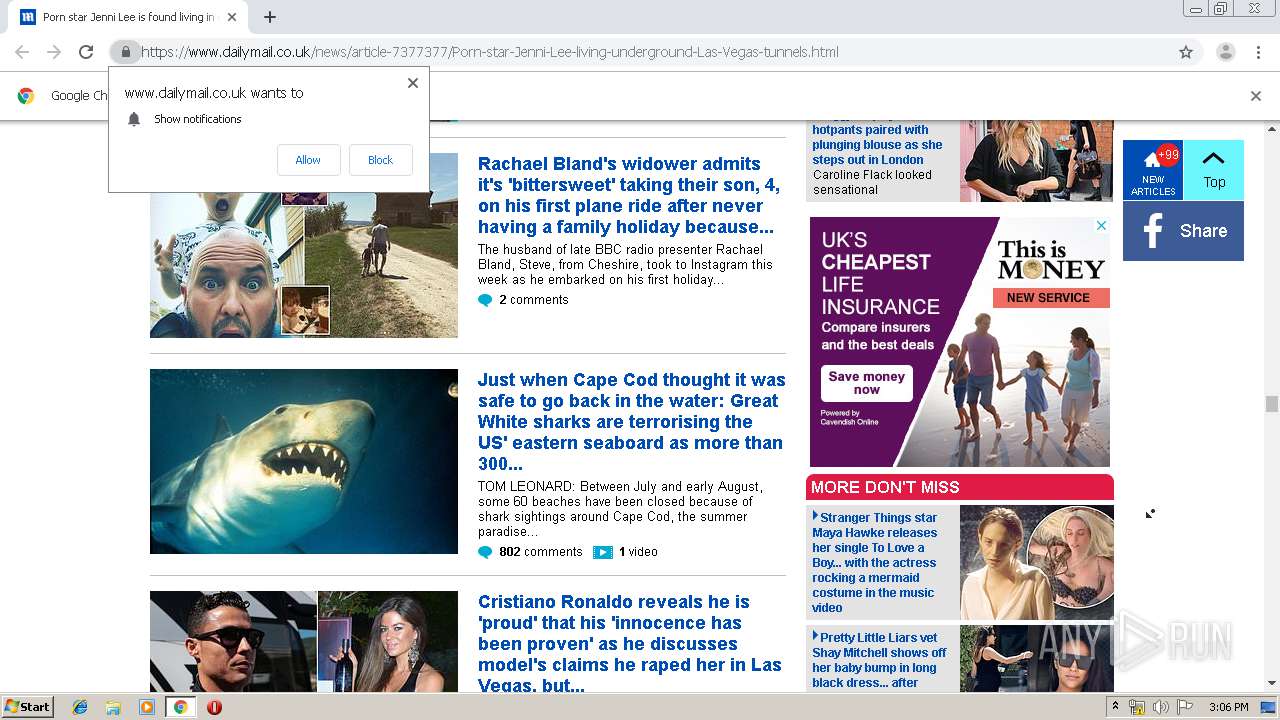Open the Windows Start menu

[x=27, y=707]
